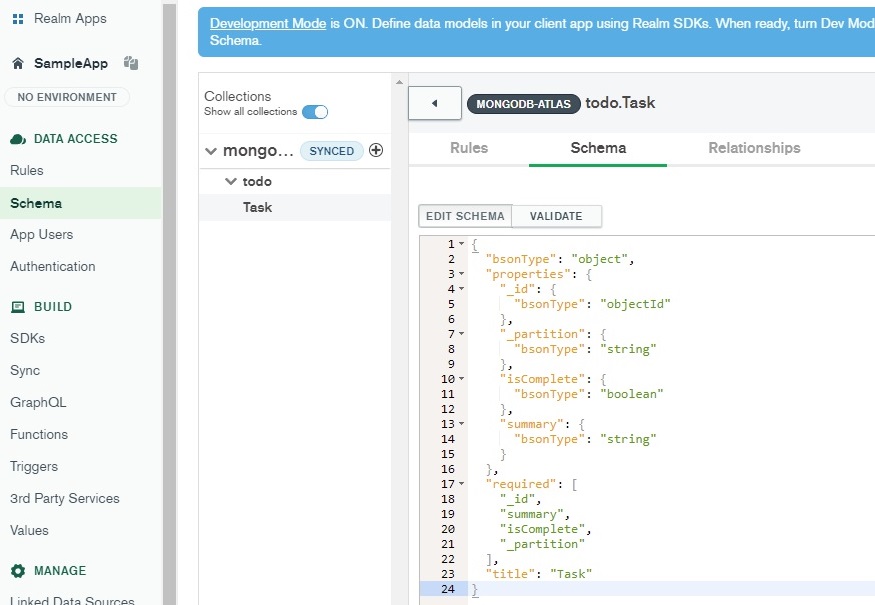Screen dimensions: 875x605
Task: Open the Relationships tab
Action: click(x=754, y=148)
